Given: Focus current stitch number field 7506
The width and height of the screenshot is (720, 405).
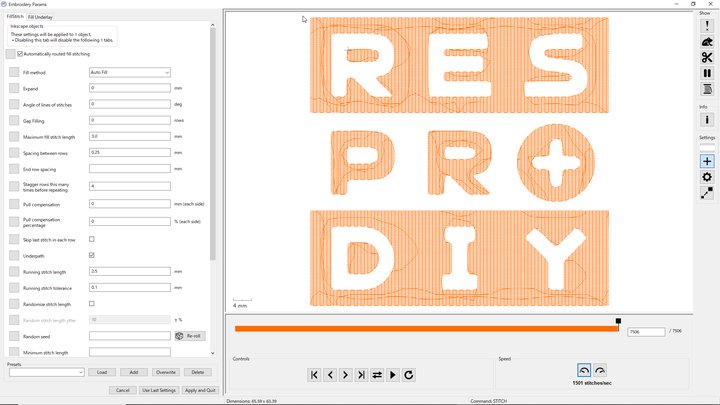Looking at the screenshot, I should tap(646, 332).
